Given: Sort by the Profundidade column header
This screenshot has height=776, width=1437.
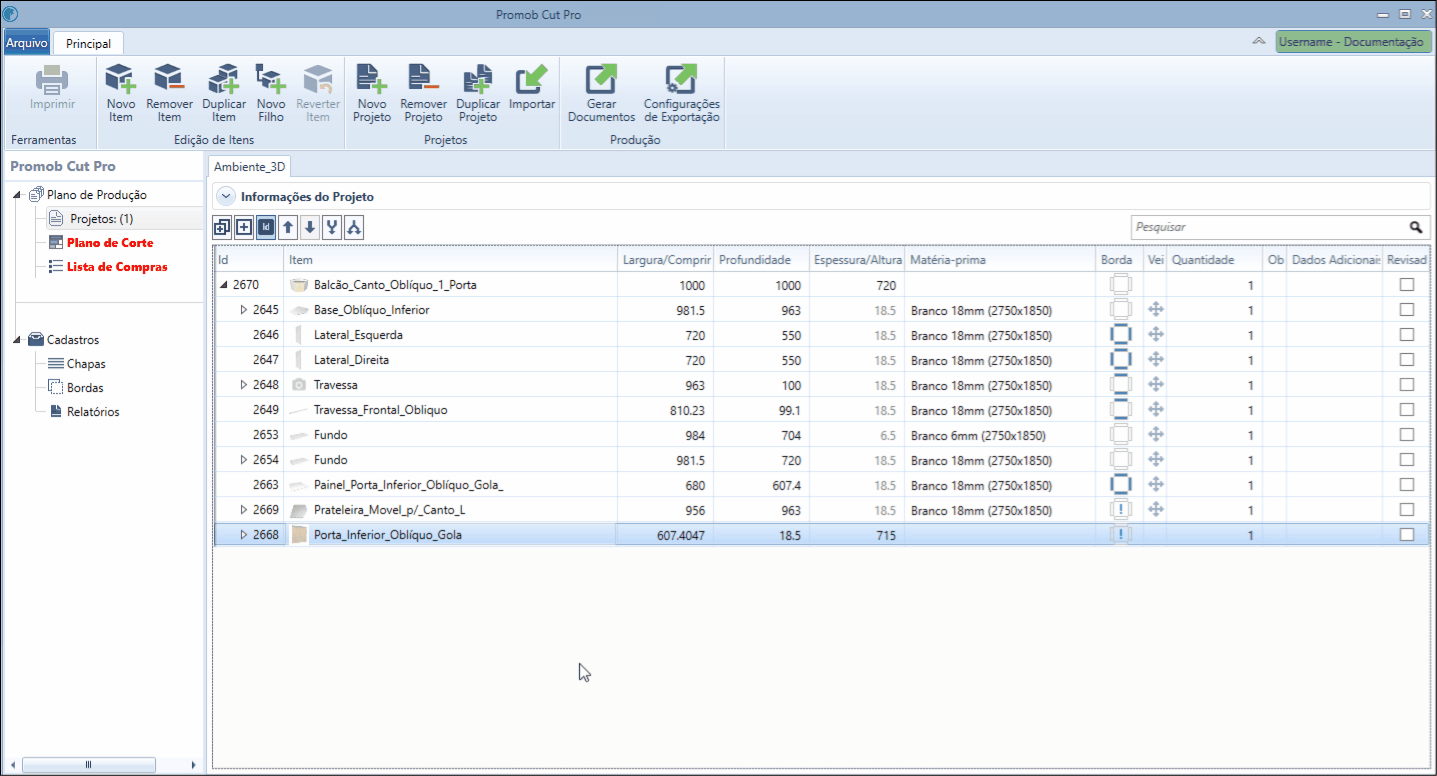Looking at the screenshot, I should (x=761, y=259).
